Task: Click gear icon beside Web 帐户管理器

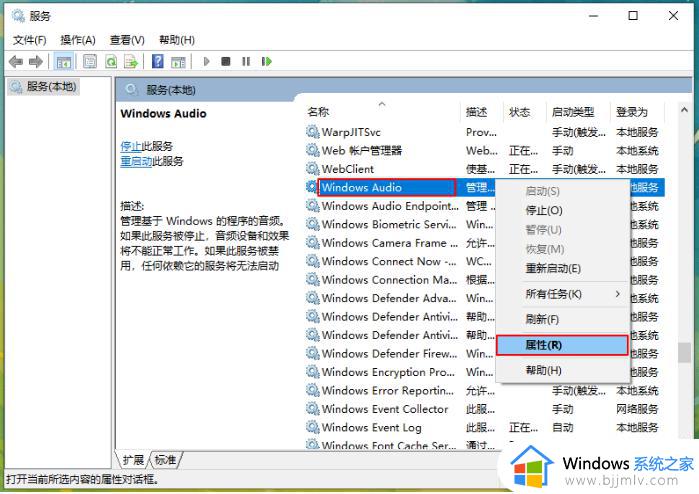Action: pos(312,150)
